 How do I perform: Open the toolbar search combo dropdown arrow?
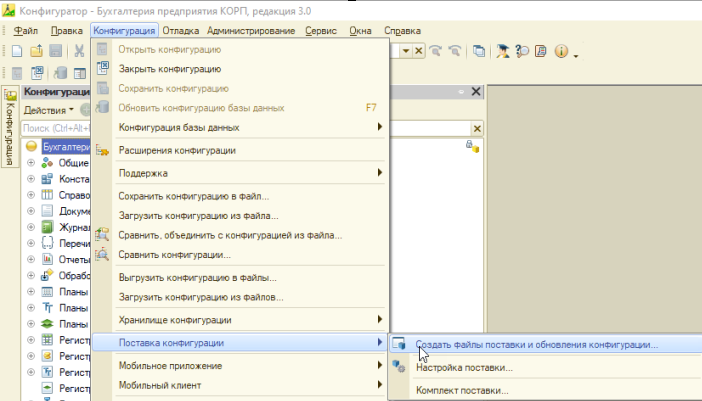click(406, 51)
